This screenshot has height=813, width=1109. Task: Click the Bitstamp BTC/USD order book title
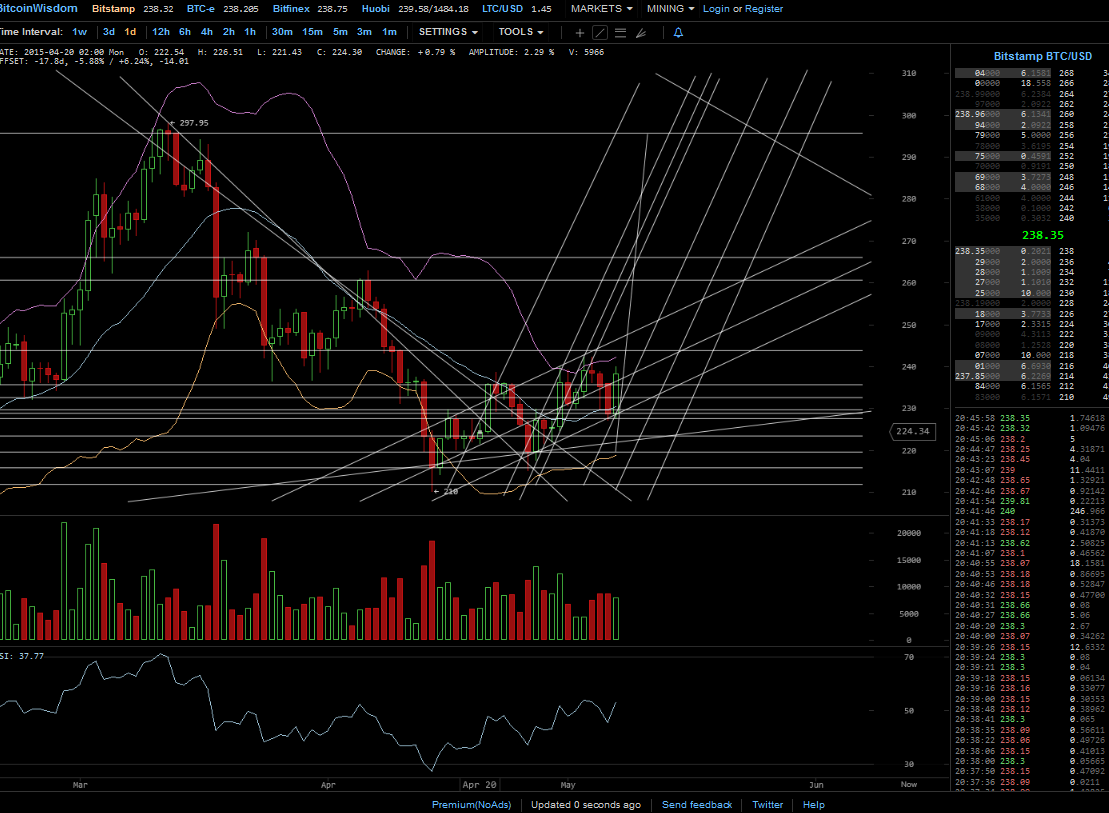pyautogui.click(x=1043, y=57)
